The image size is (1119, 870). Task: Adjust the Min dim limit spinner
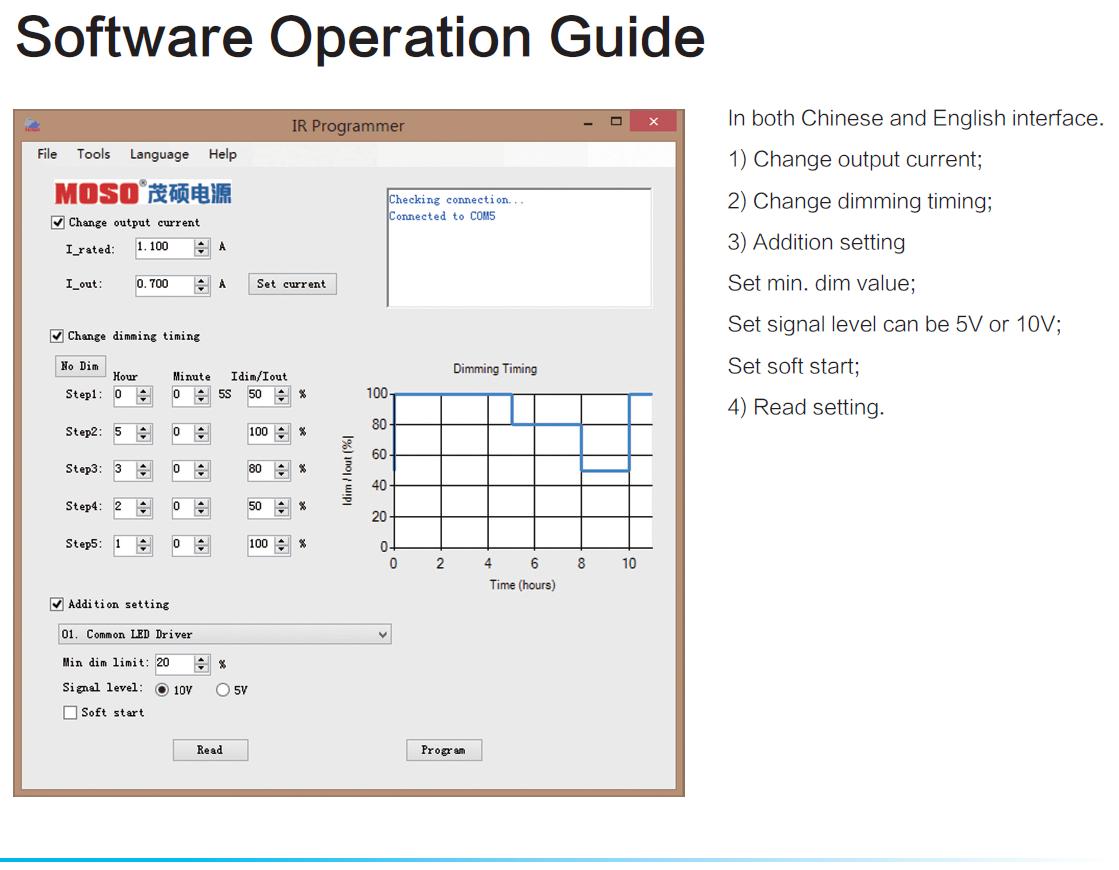point(202,664)
